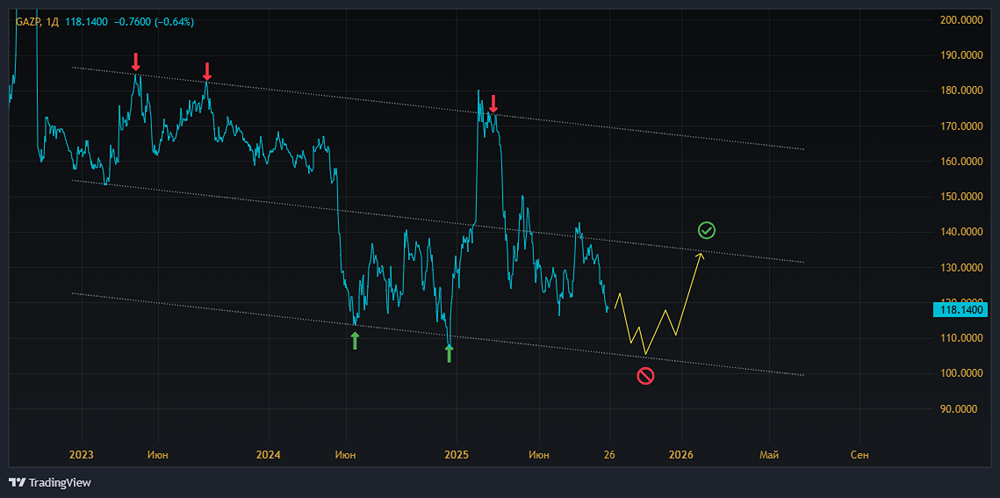Click the 118.1400 last price in legend
Screen dimensions: 1000x498
point(86,22)
